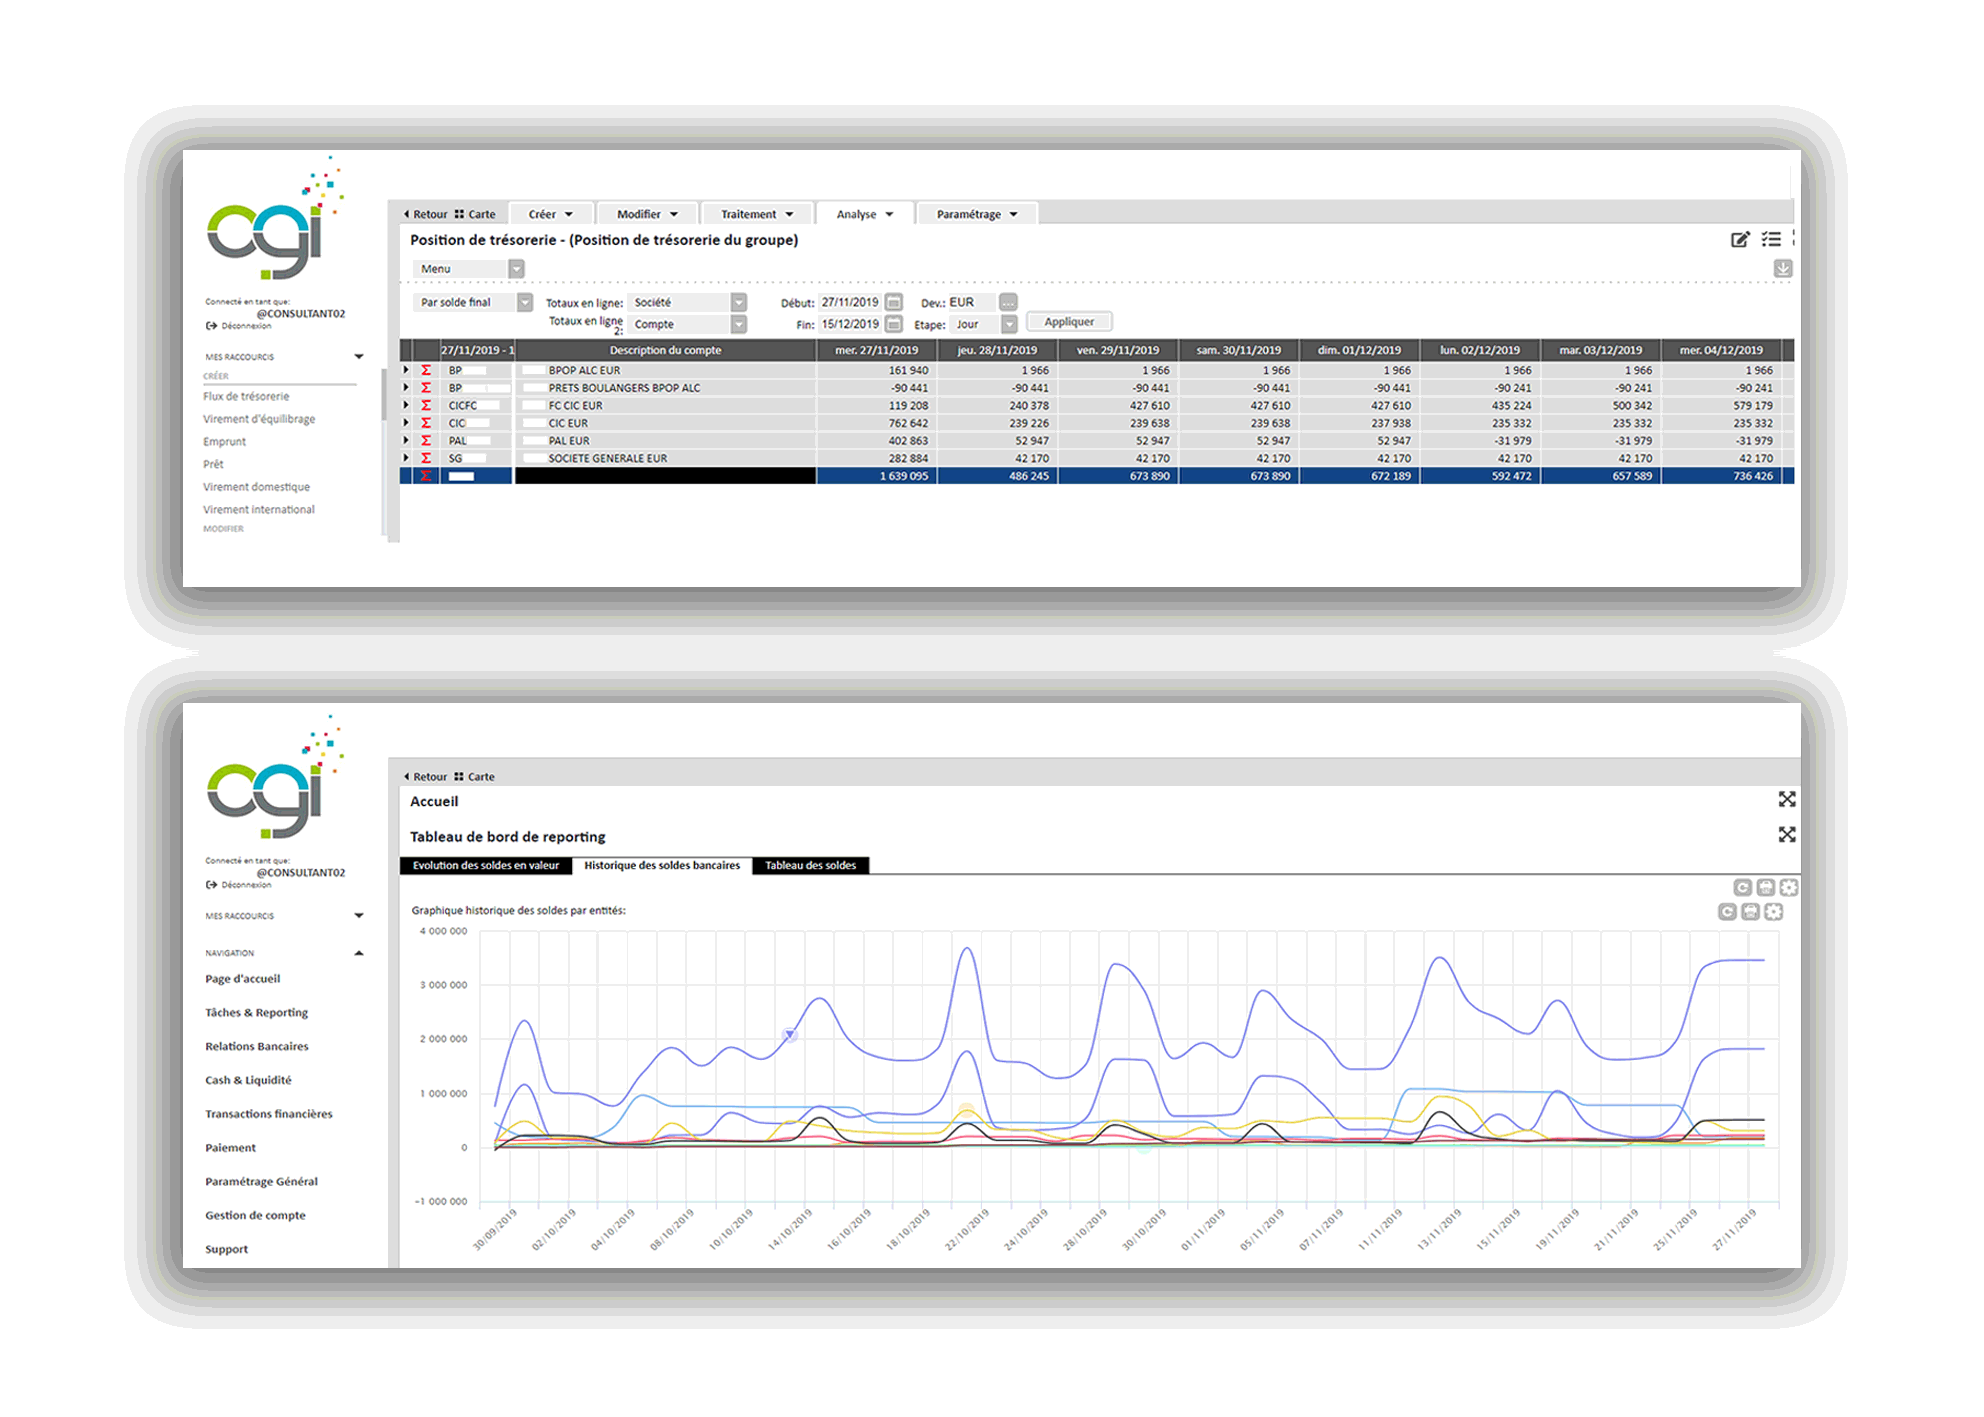Viewport: 1984px width, 1417px height.
Task: Click Retour in the treasury screen
Action: (426, 214)
